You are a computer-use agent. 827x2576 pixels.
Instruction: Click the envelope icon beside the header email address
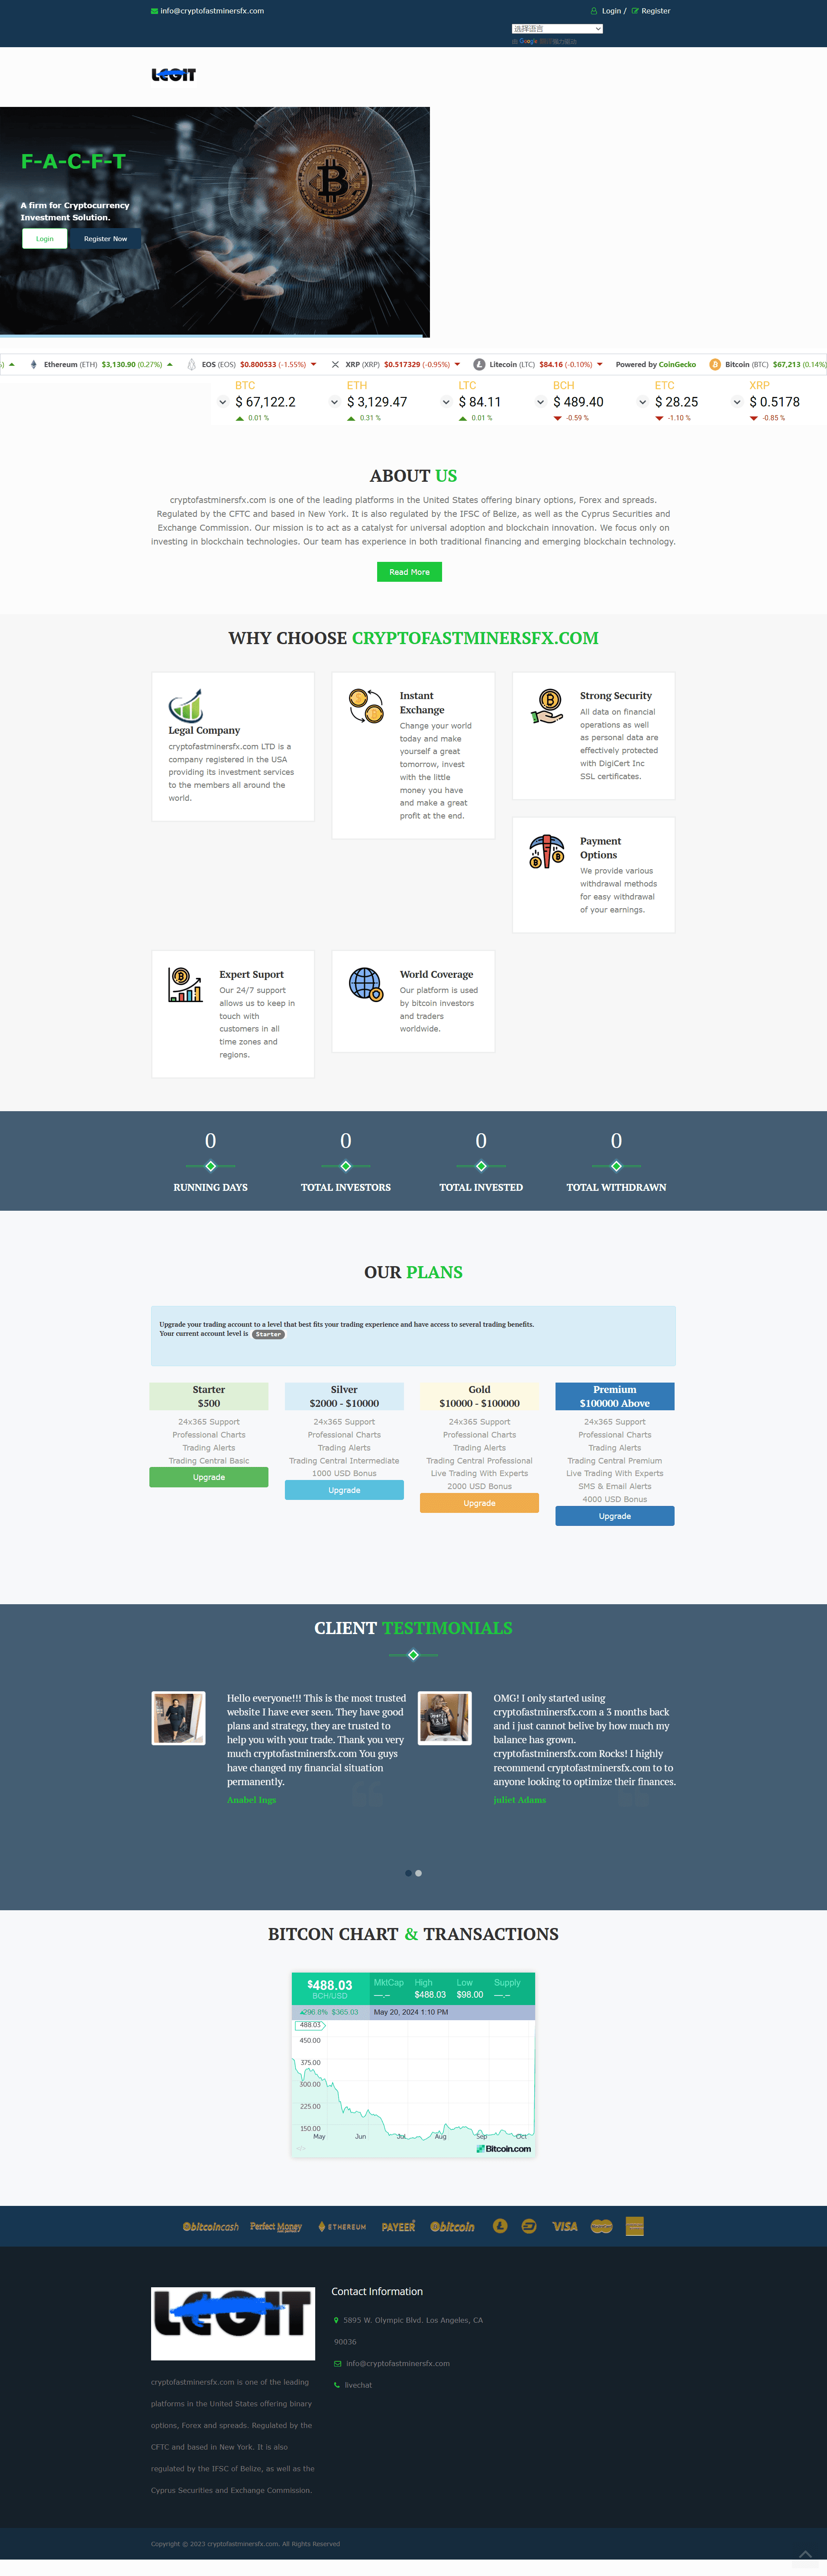[x=154, y=11]
